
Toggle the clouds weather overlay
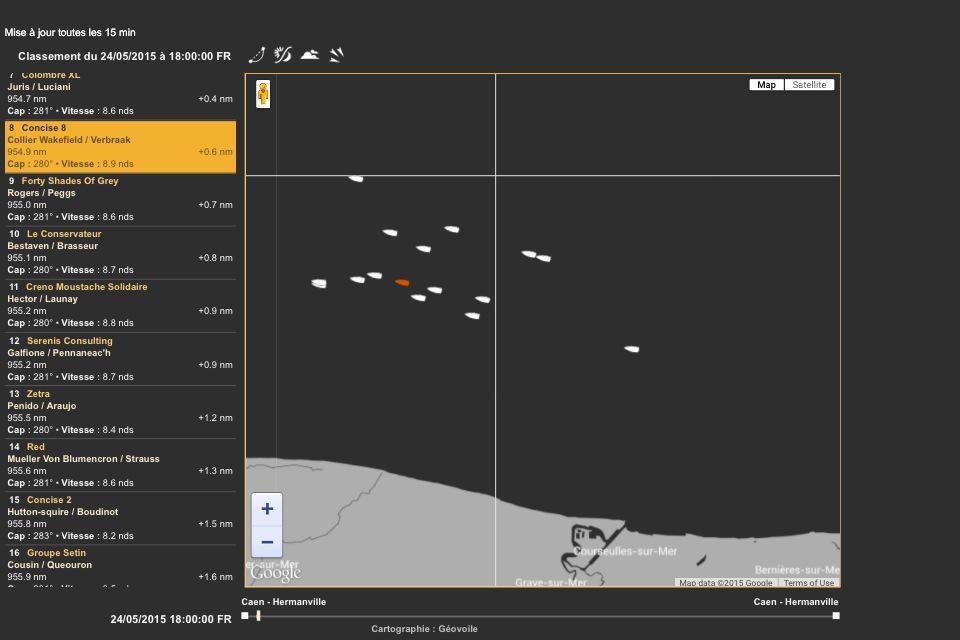click(310, 55)
